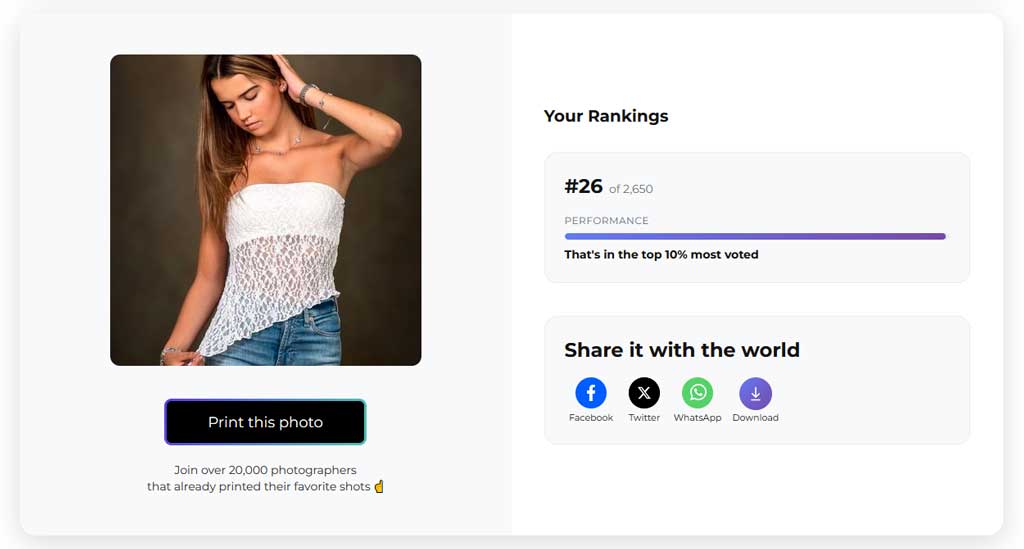
Task: Click the 'of 2,650' total count
Action: pos(631,189)
